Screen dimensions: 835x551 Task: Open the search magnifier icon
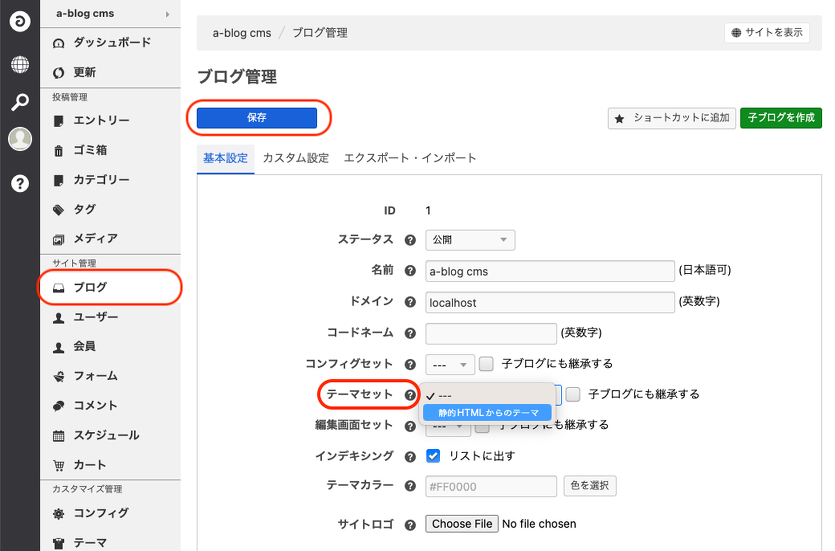pyautogui.click(x=20, y=102)
